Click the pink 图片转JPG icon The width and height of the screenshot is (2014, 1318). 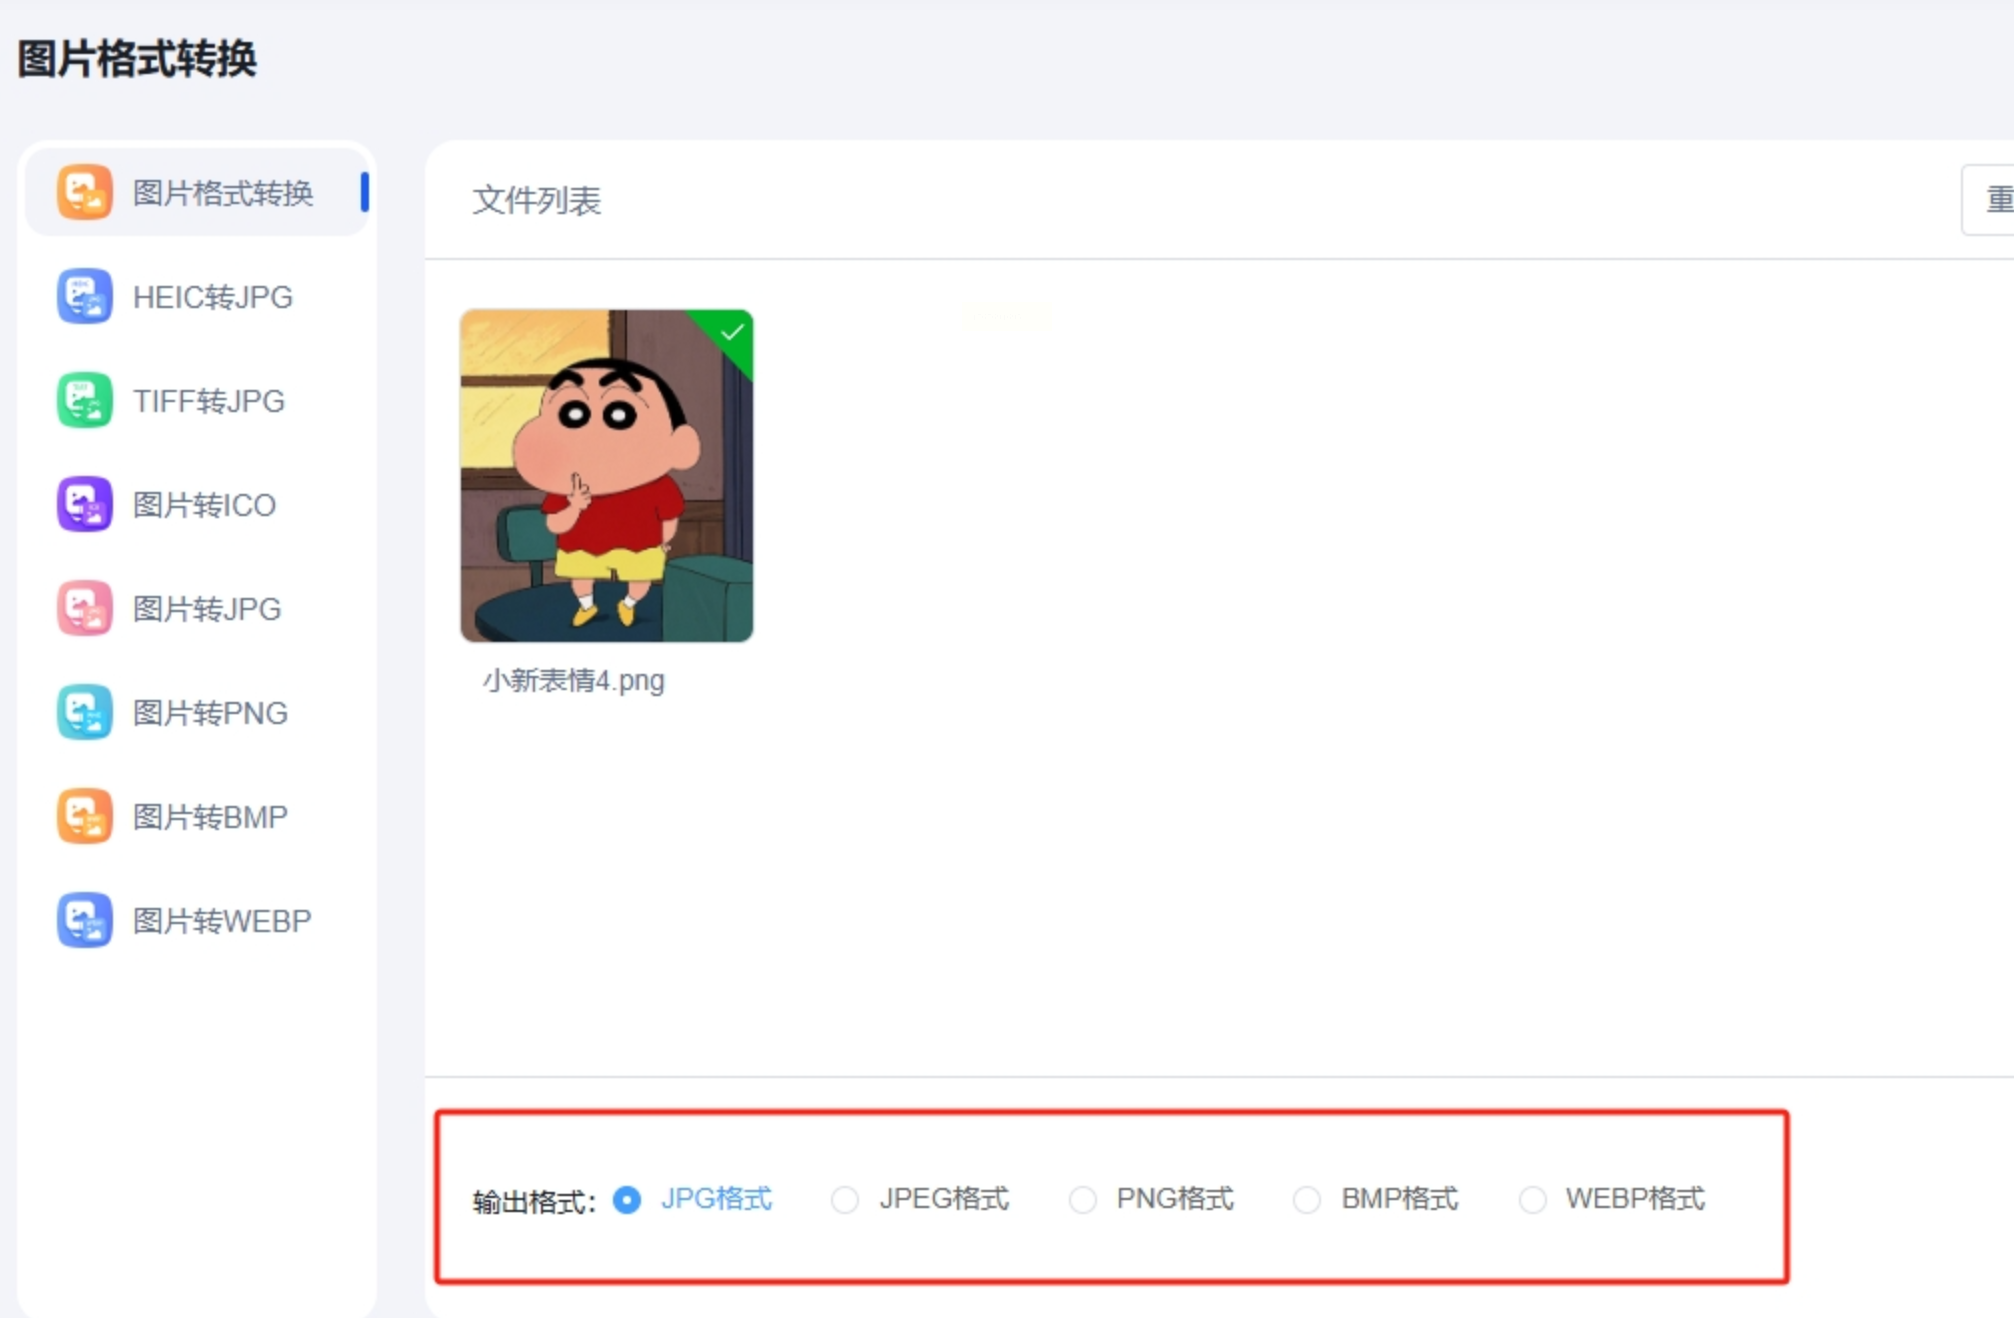84,608
